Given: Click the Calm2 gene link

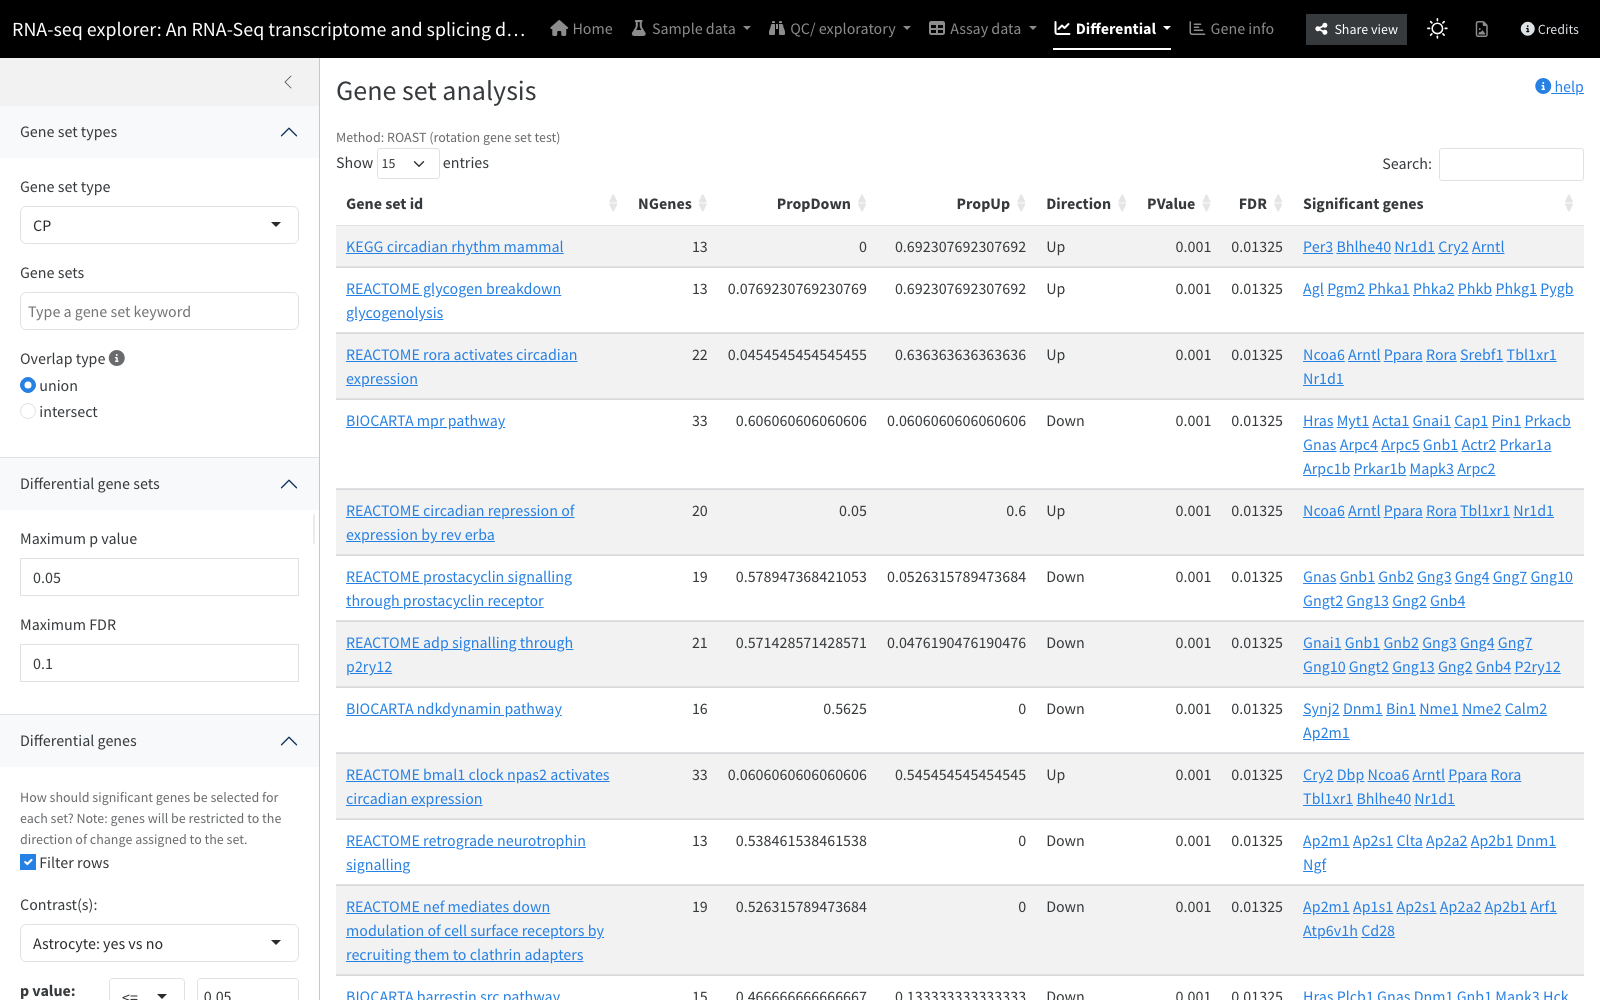Looking at the screenshot, I should point(1525,708).
